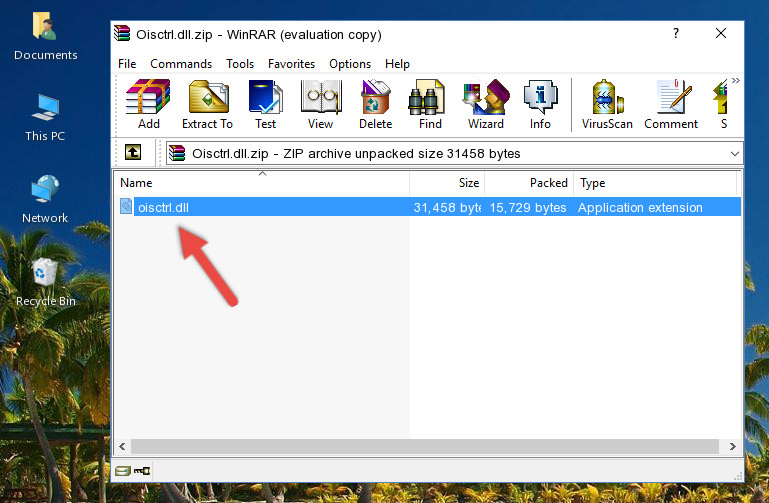Open the archive path dropdown
This screenshot has height=503, width=769.
(x=734, y=153)
